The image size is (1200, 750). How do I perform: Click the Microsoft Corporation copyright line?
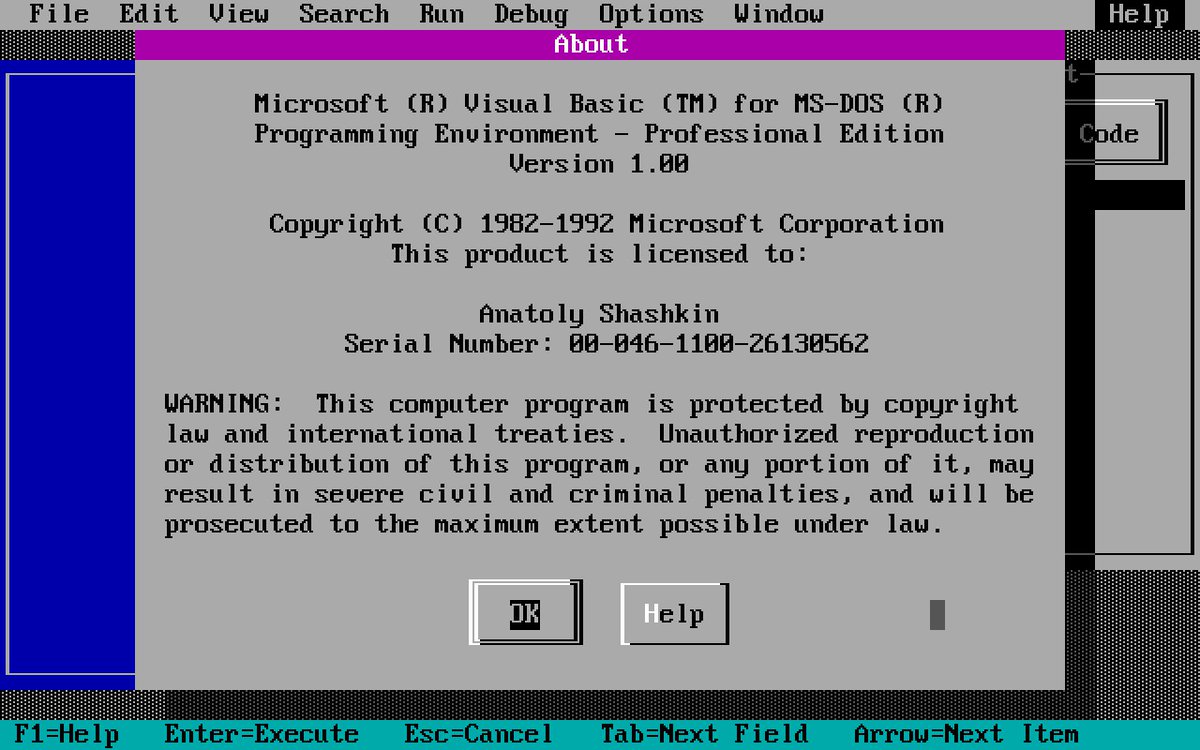pyautogui.click(x=606, y=224)
